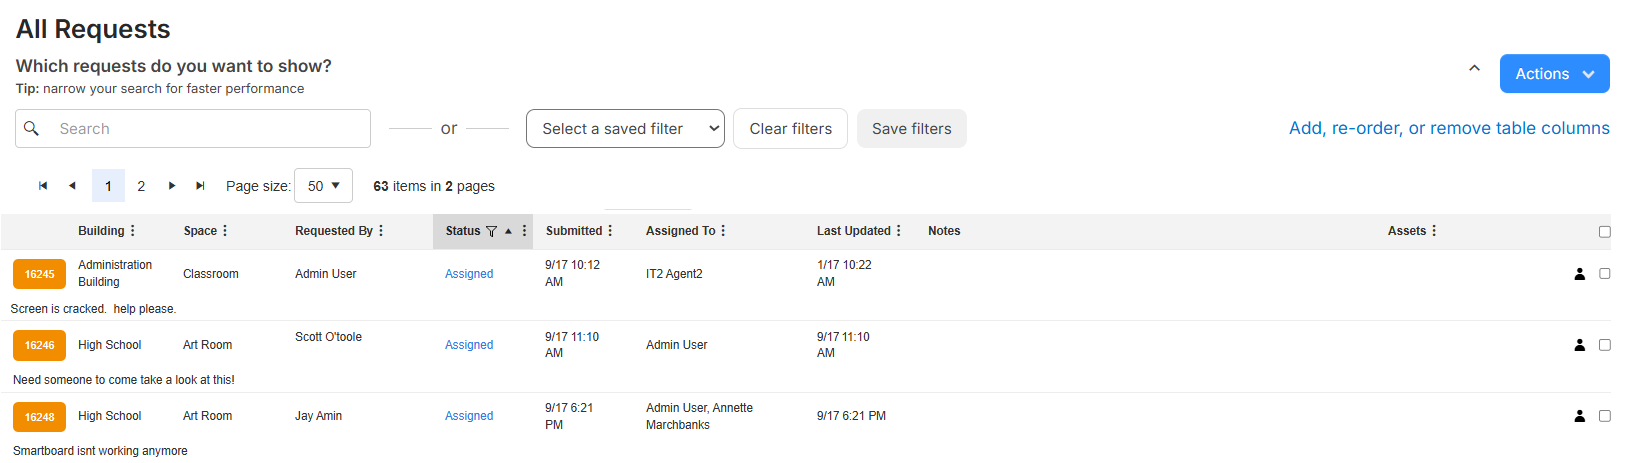Click the Clear filters button
This screenshot has height=463, width=1627.
[x=790, y=129]
